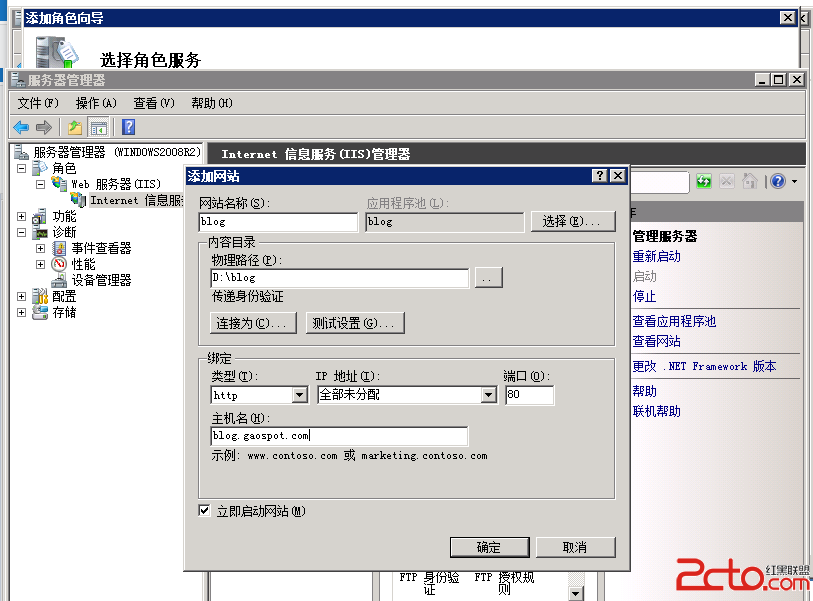Collapse the Diagnostics (诊断) node

pyautogui.click(x=21, y=232)
